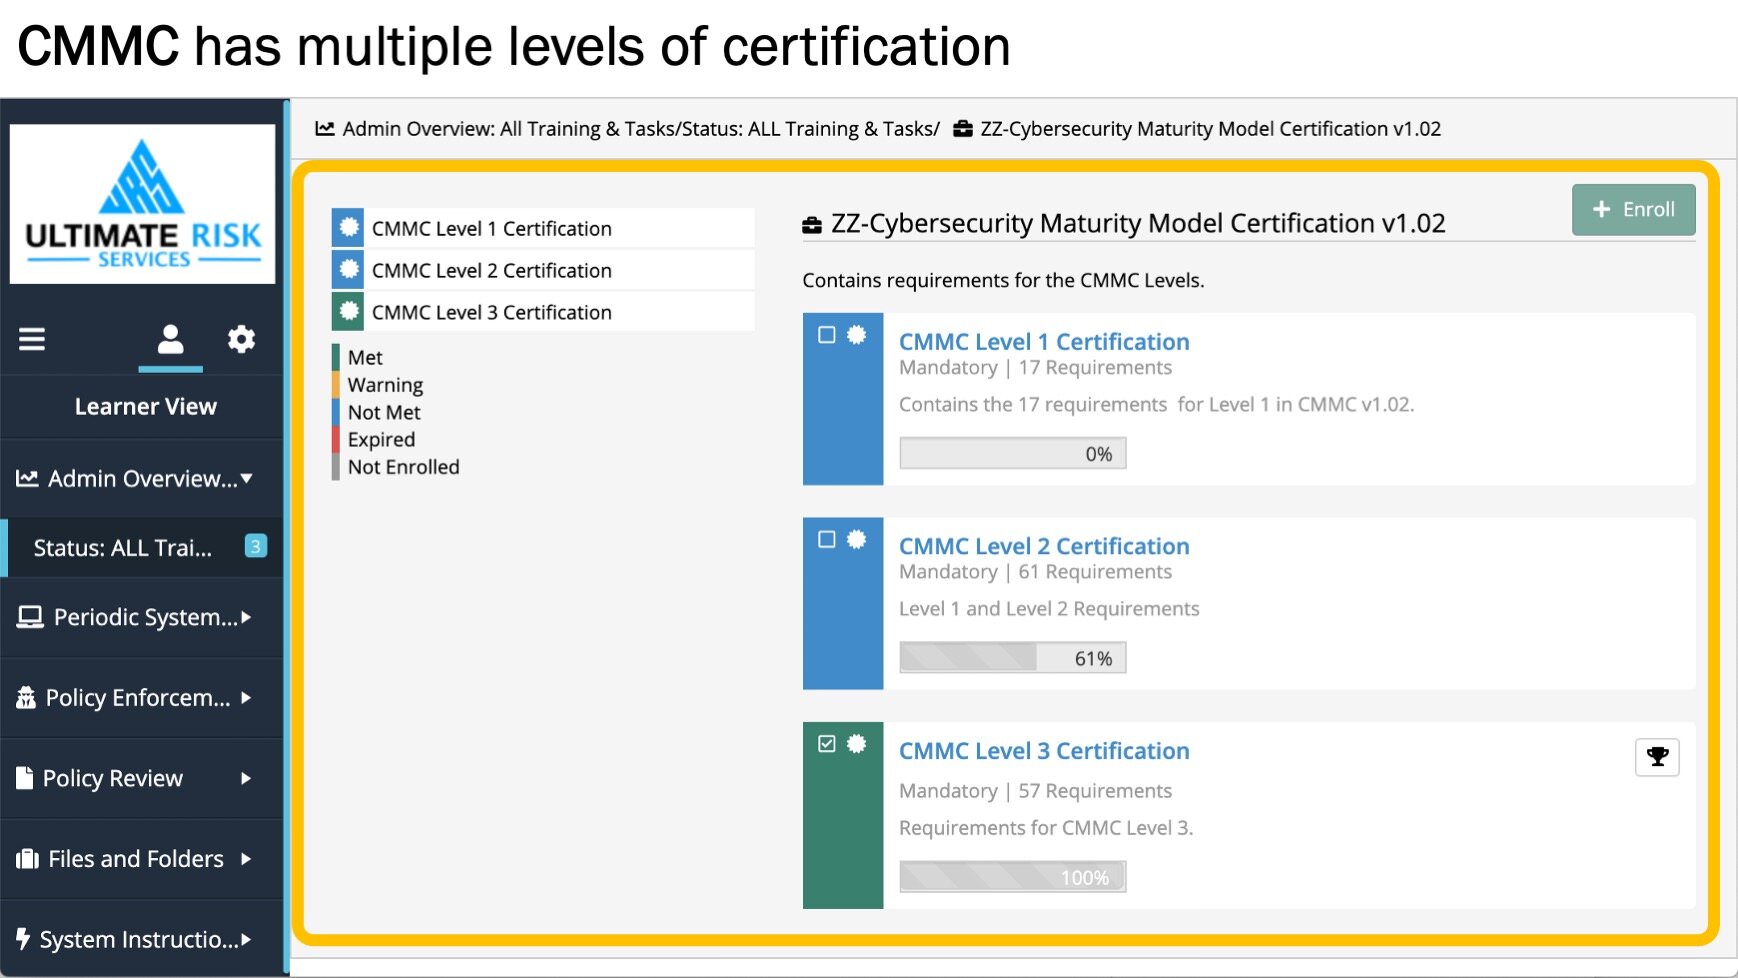Click badge icon beside CMMC Level 1 list entry
The image size is (1738, 978).
(x=348, y=228)
